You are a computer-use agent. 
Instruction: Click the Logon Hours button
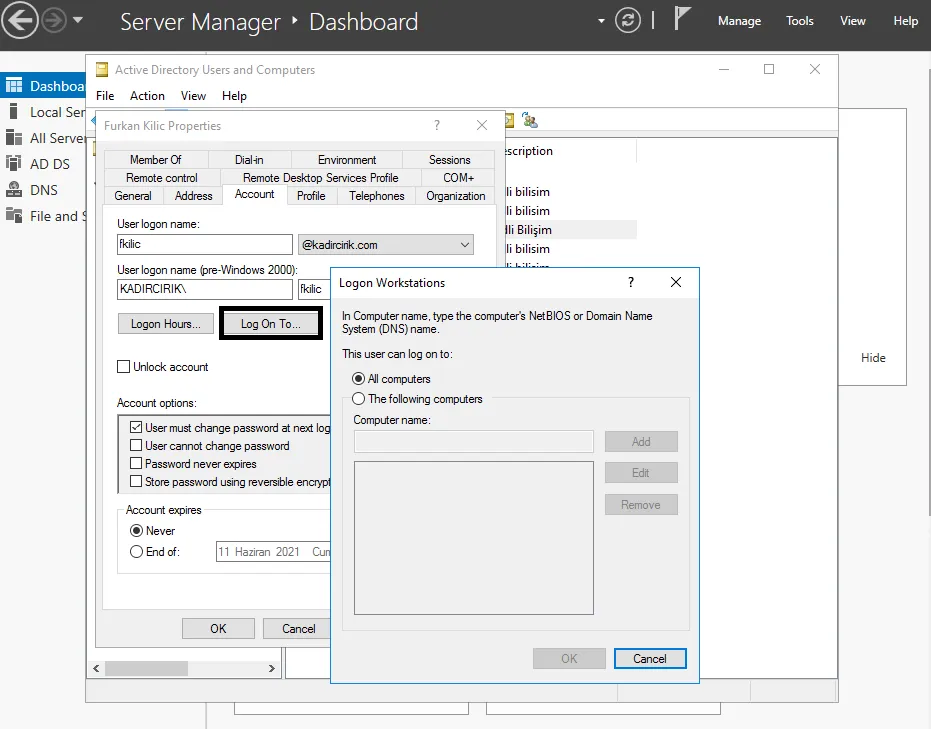166,324
